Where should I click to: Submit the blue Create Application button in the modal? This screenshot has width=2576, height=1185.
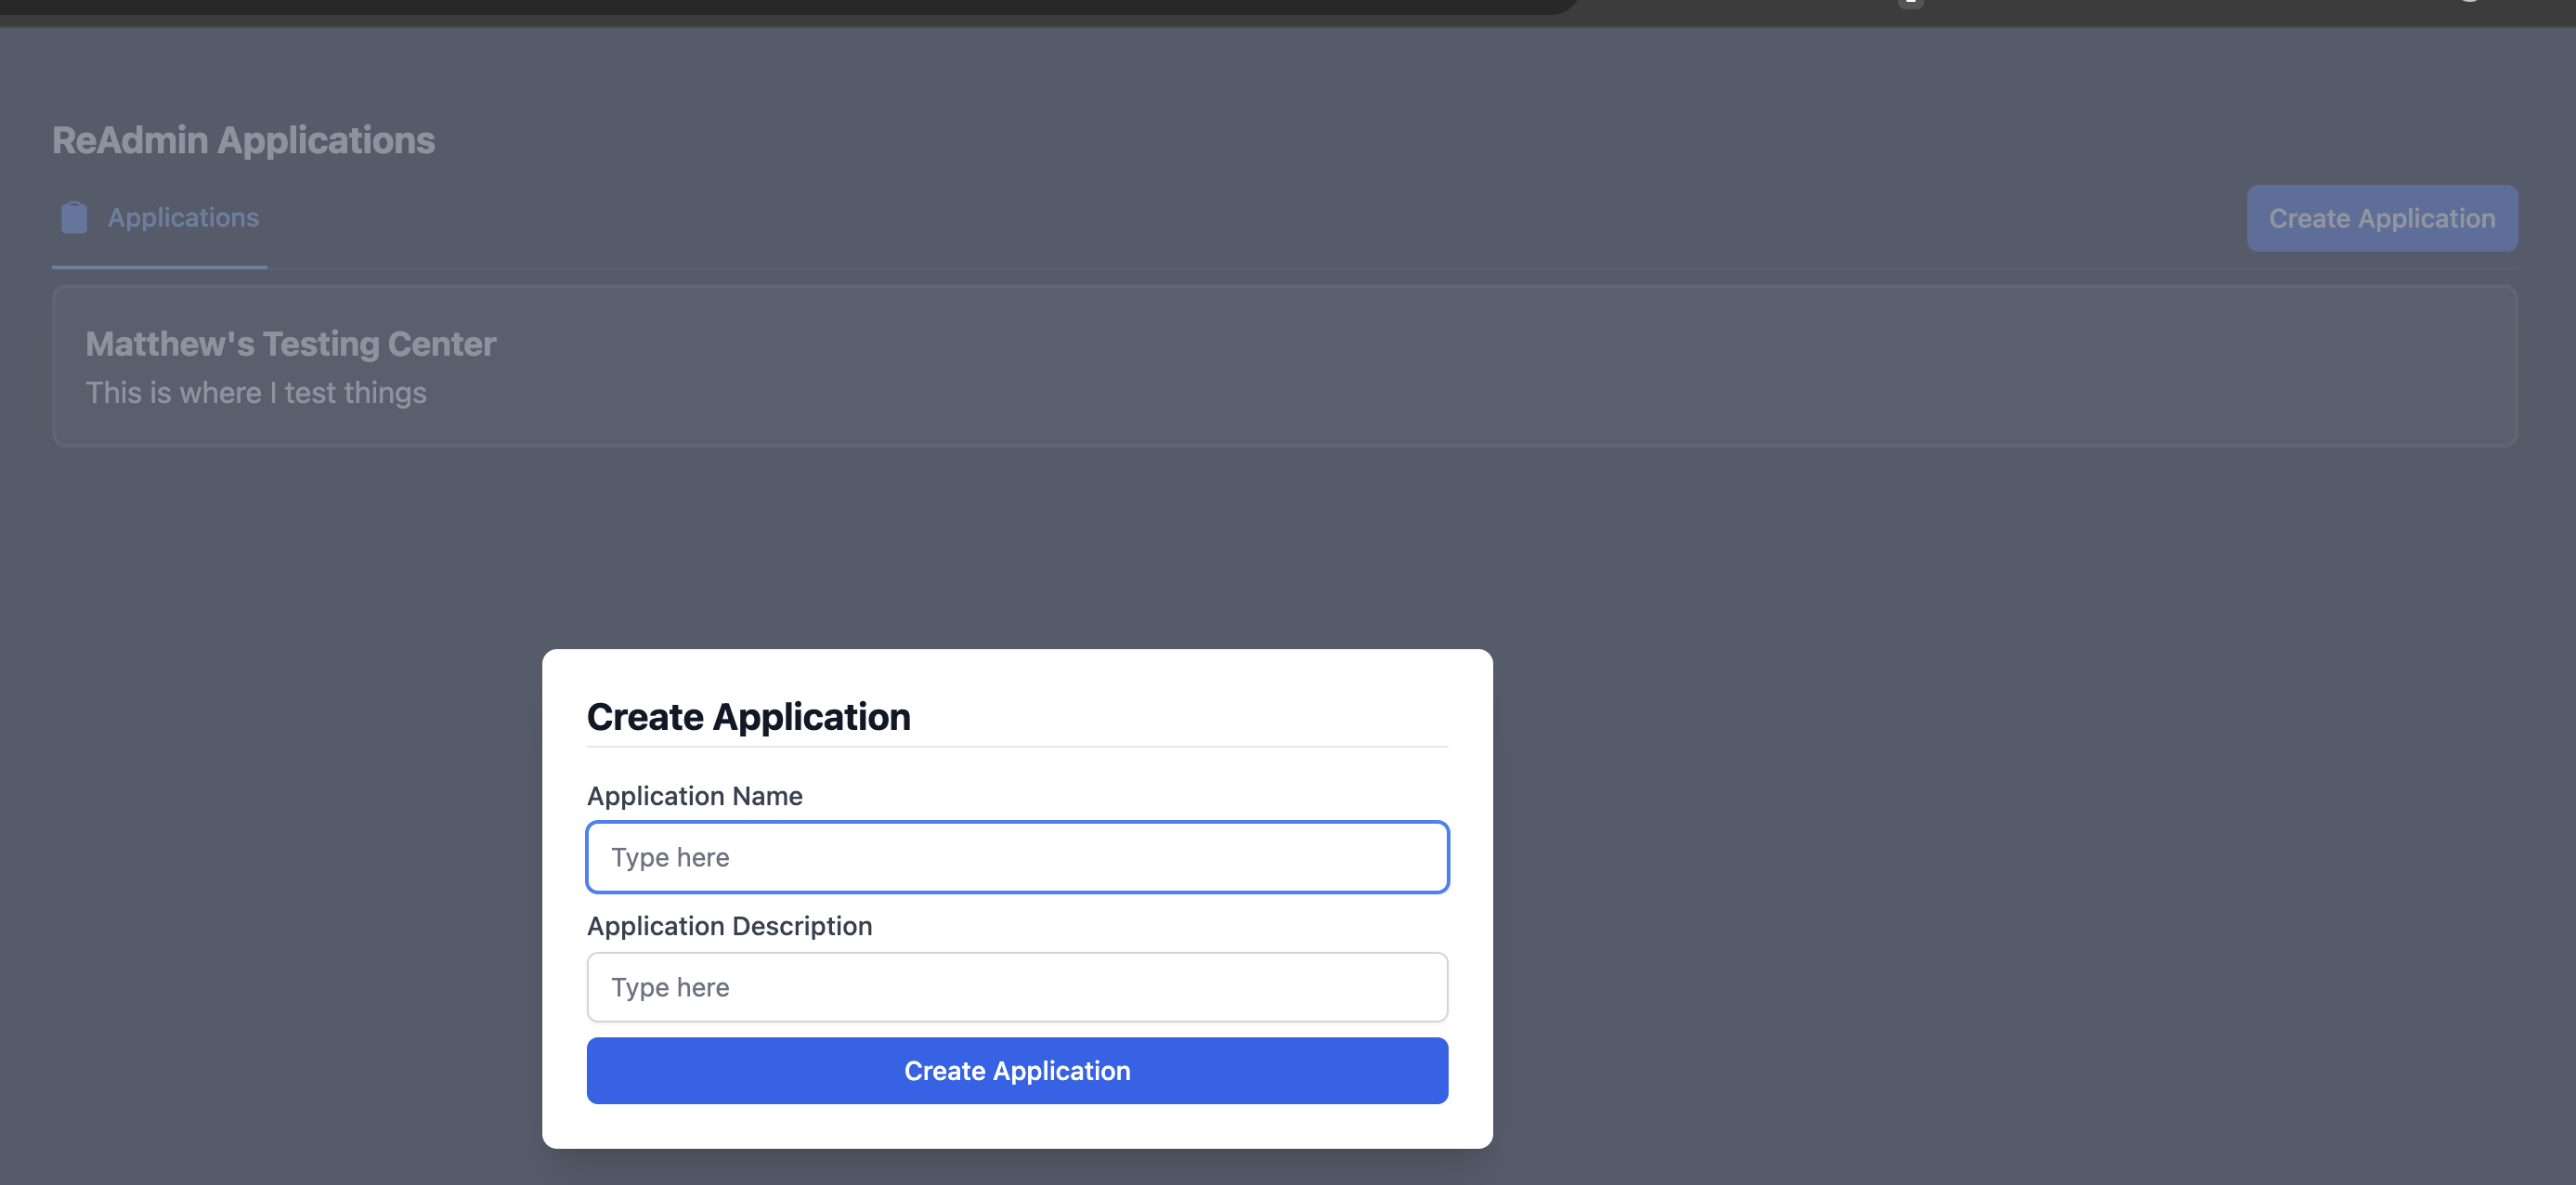pos(1017,1070)
